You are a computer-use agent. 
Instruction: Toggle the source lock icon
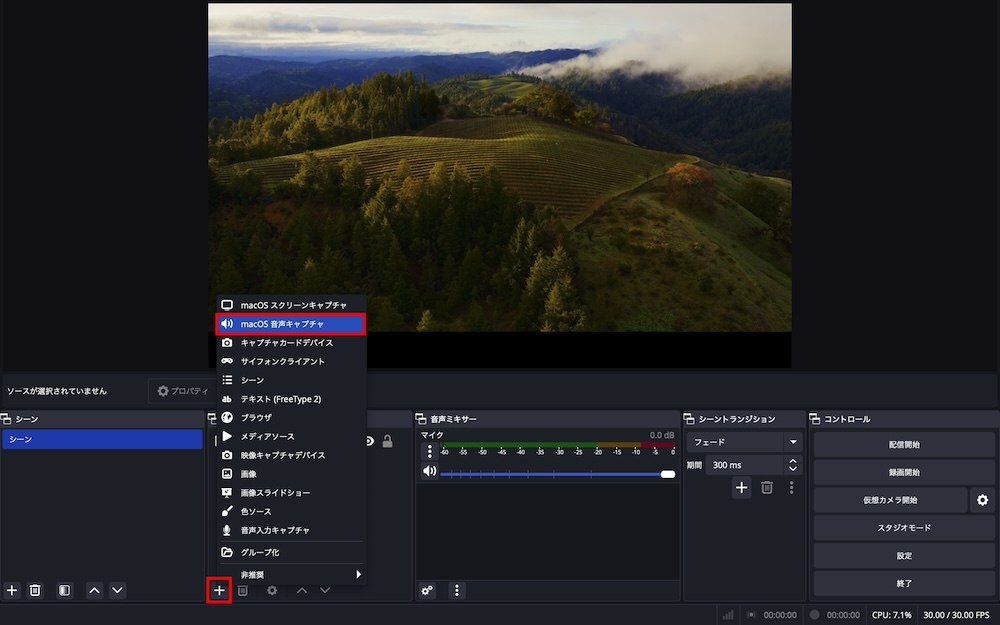click(387, 441)
